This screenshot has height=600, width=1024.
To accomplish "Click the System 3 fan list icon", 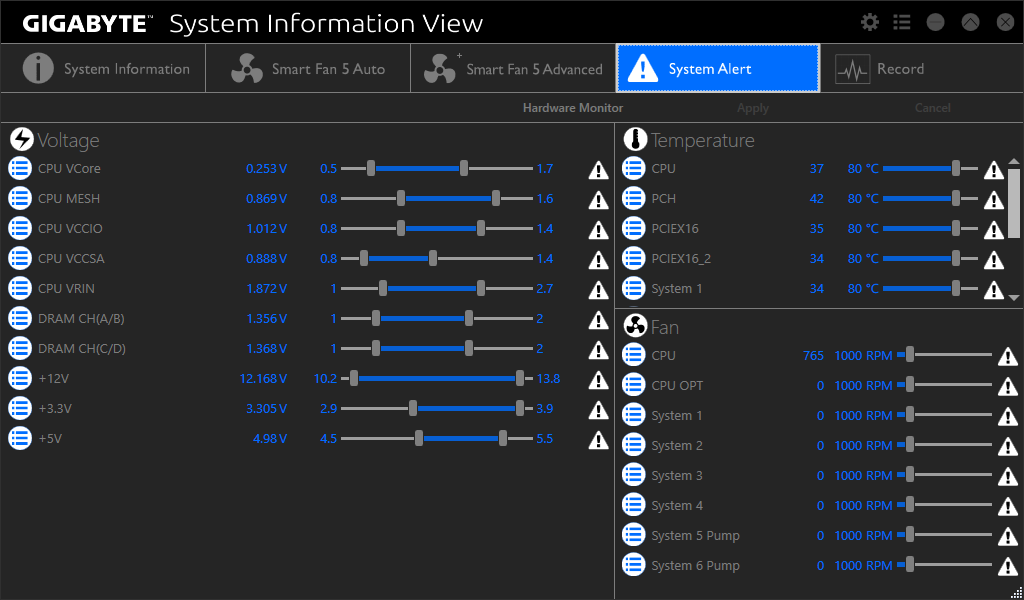I will click(633, 475).
